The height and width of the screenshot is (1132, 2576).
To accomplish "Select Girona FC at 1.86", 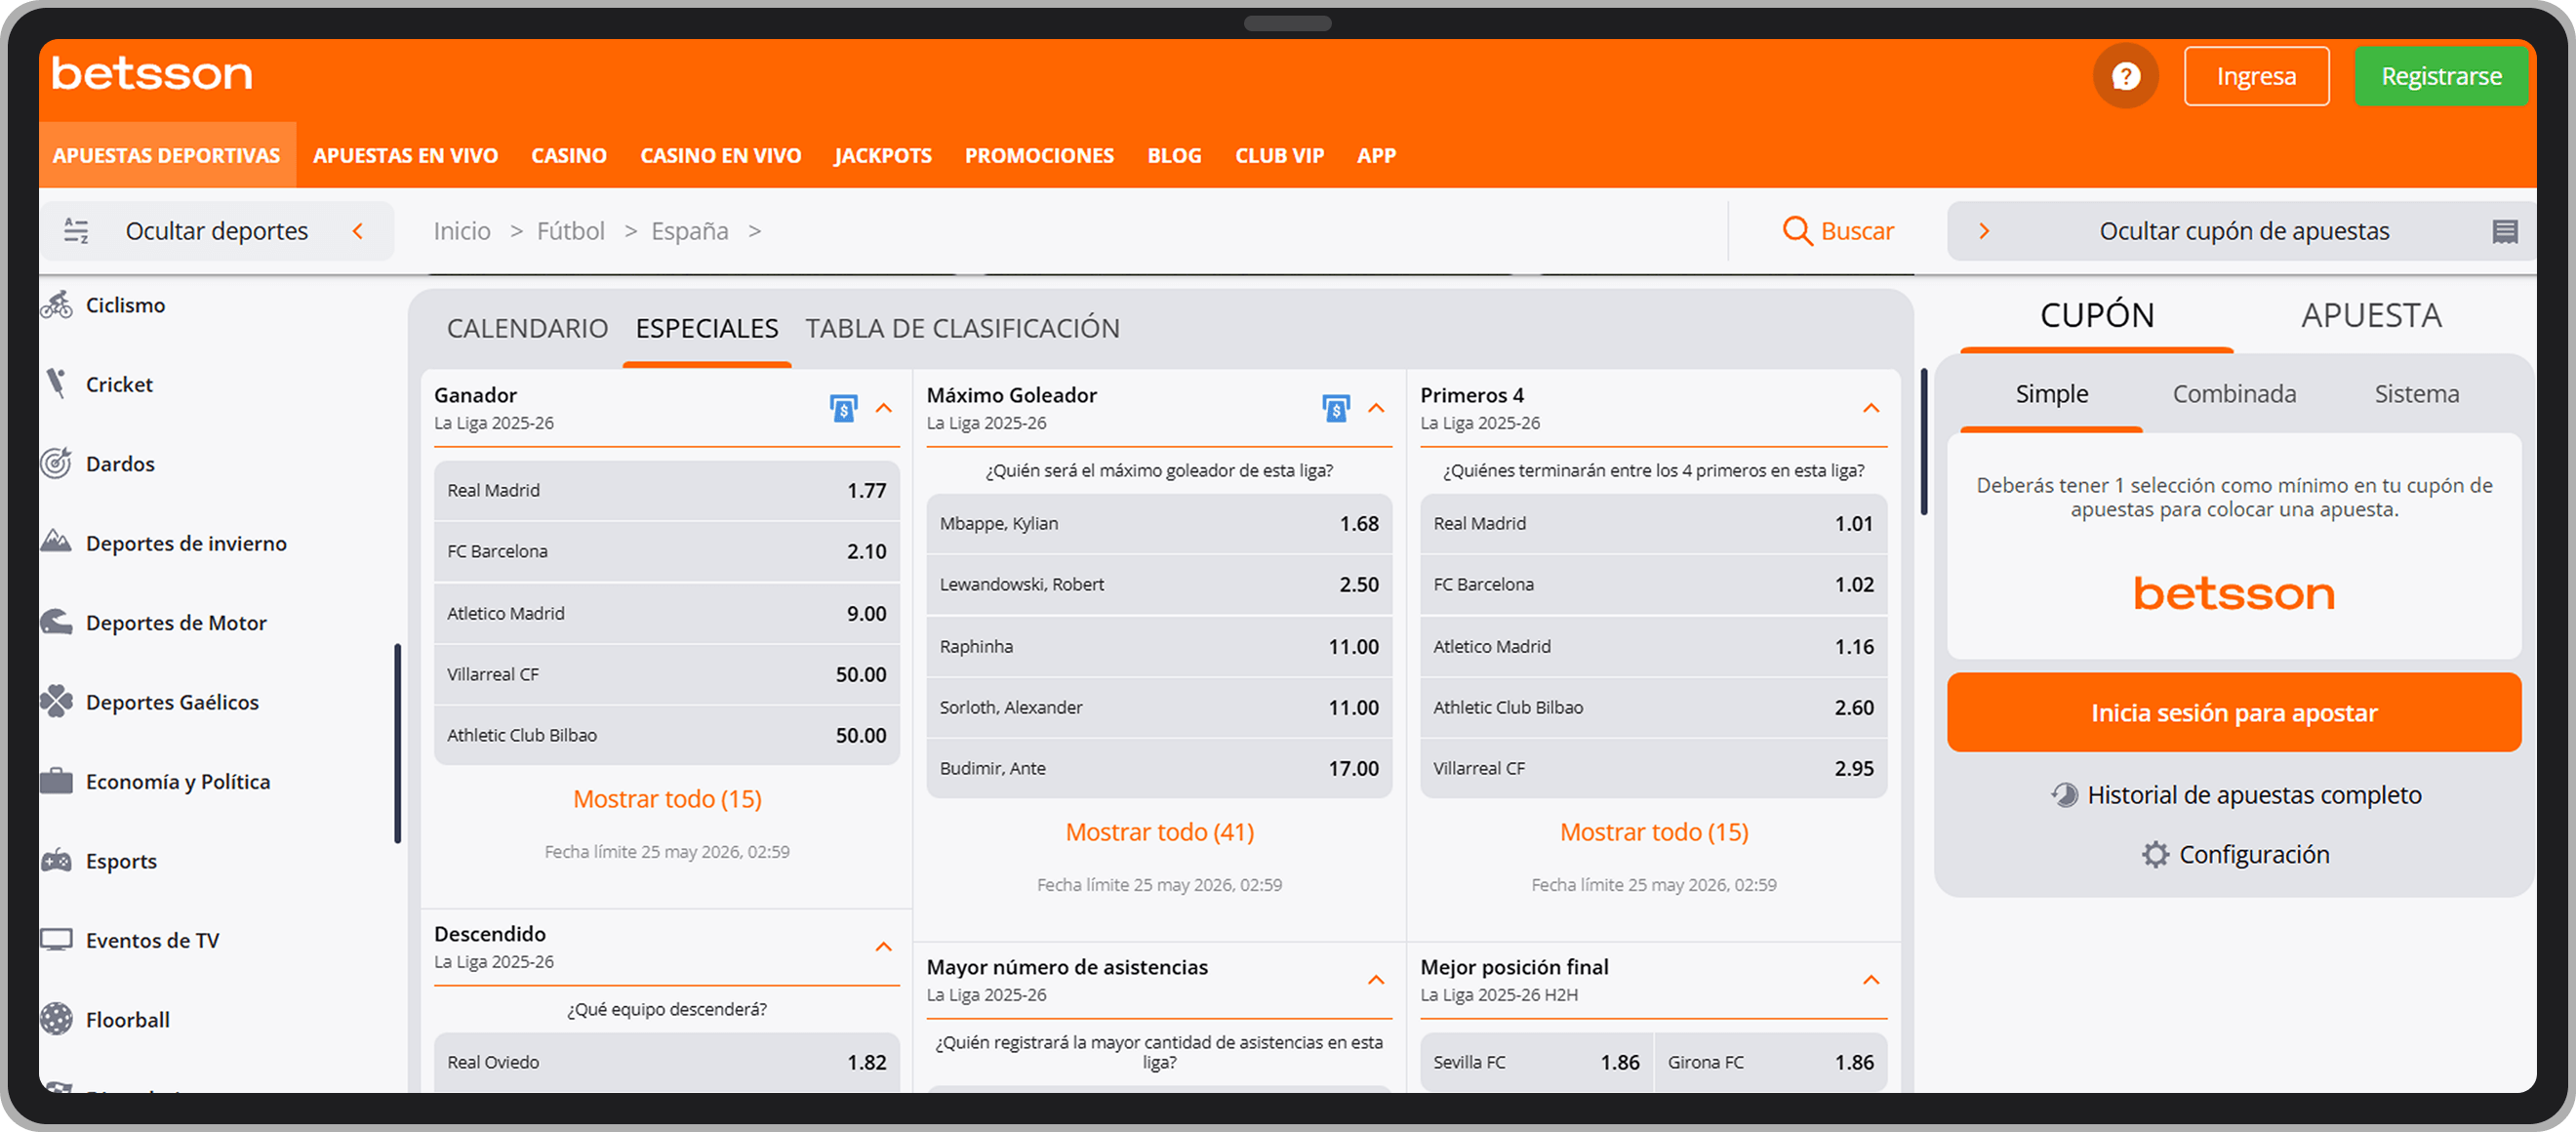I will pos(1770,1062).
